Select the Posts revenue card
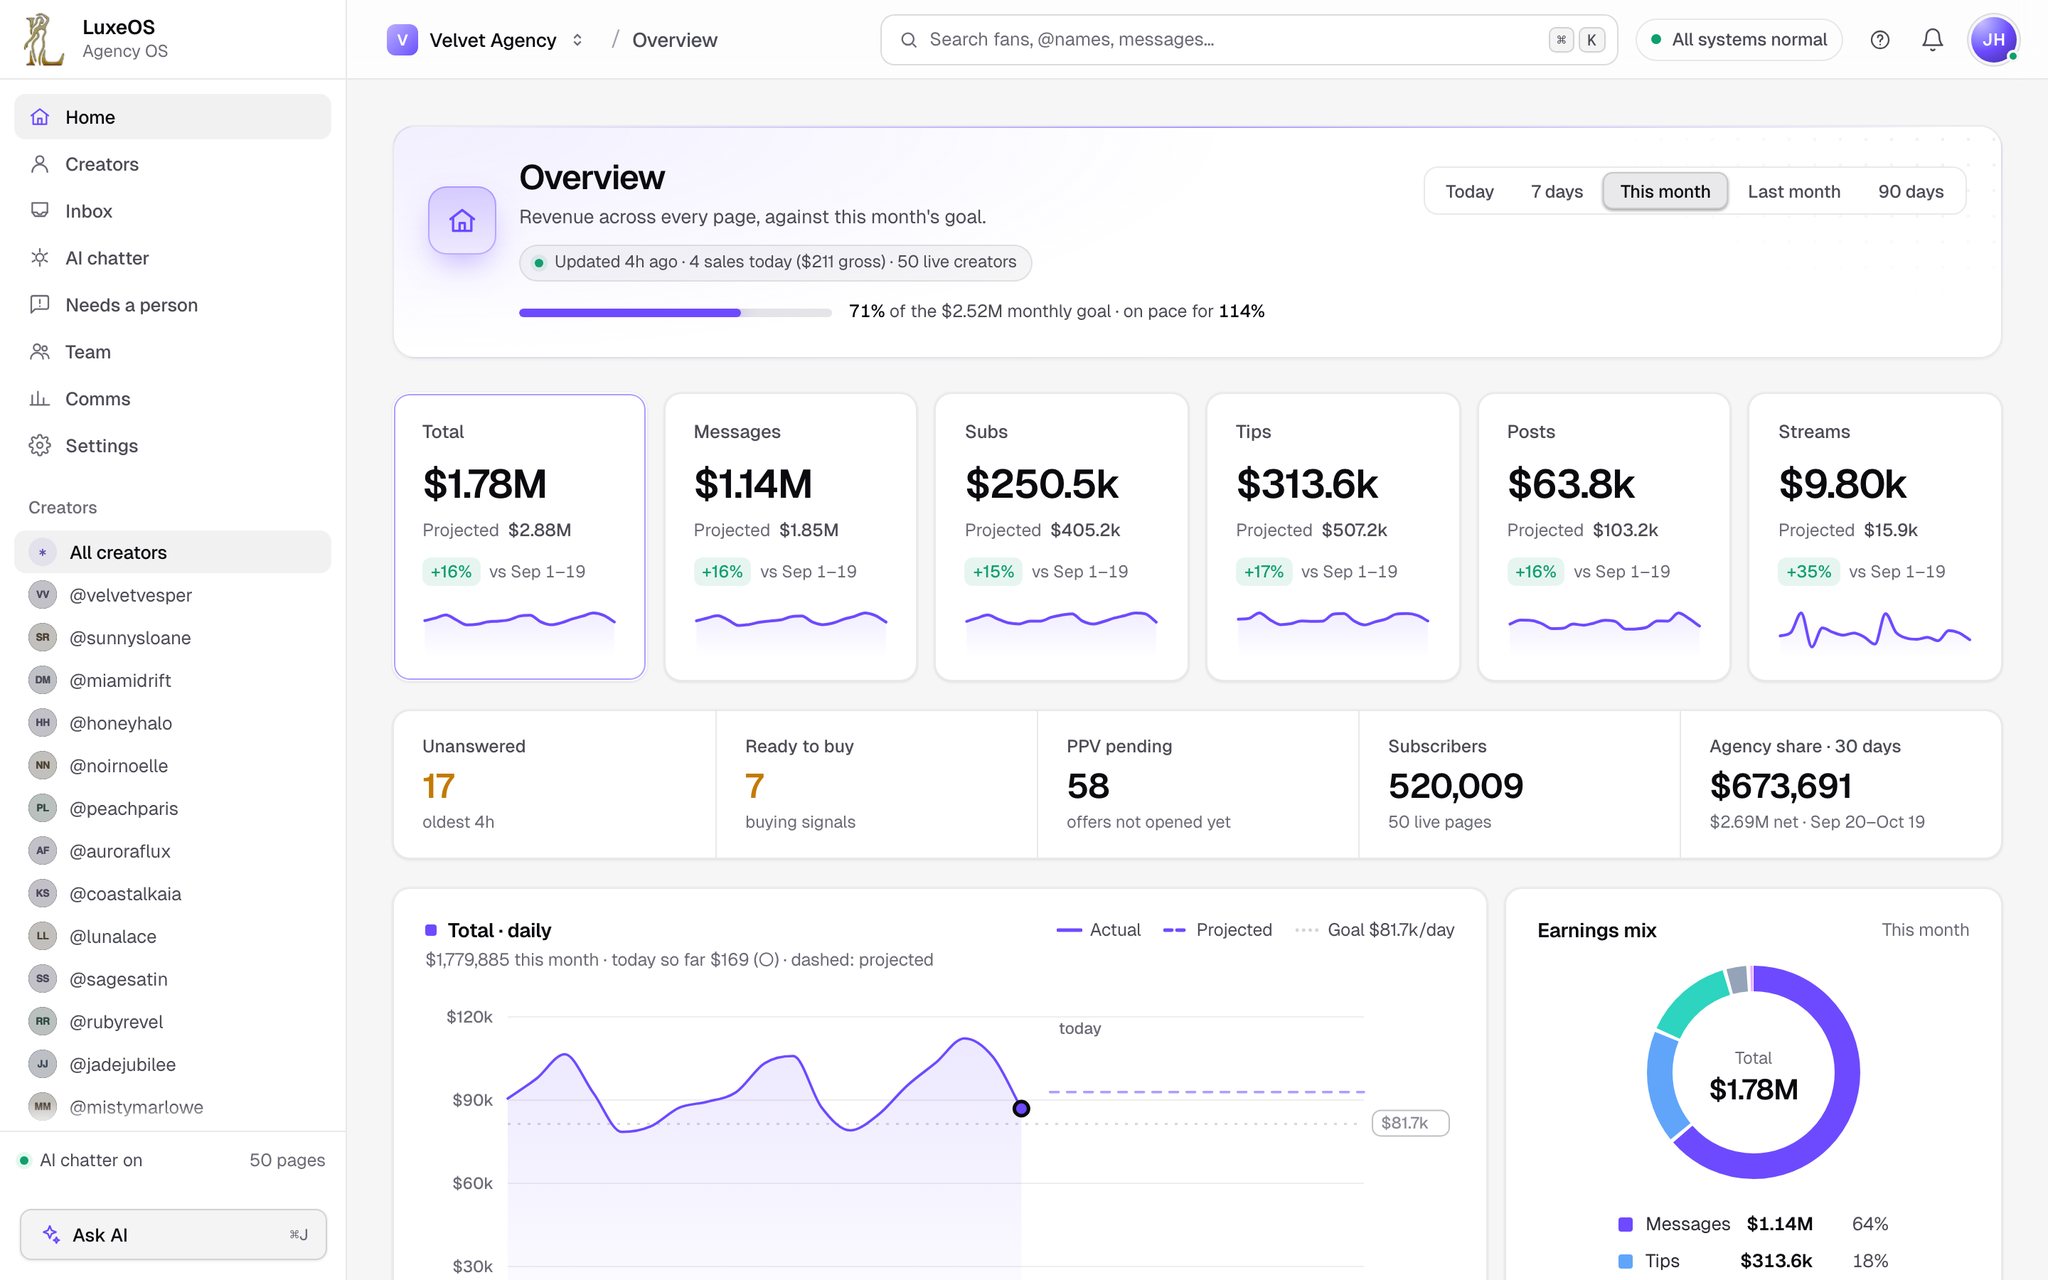Screen dimensions: 2048x1280 click(x=1604, y=537)
